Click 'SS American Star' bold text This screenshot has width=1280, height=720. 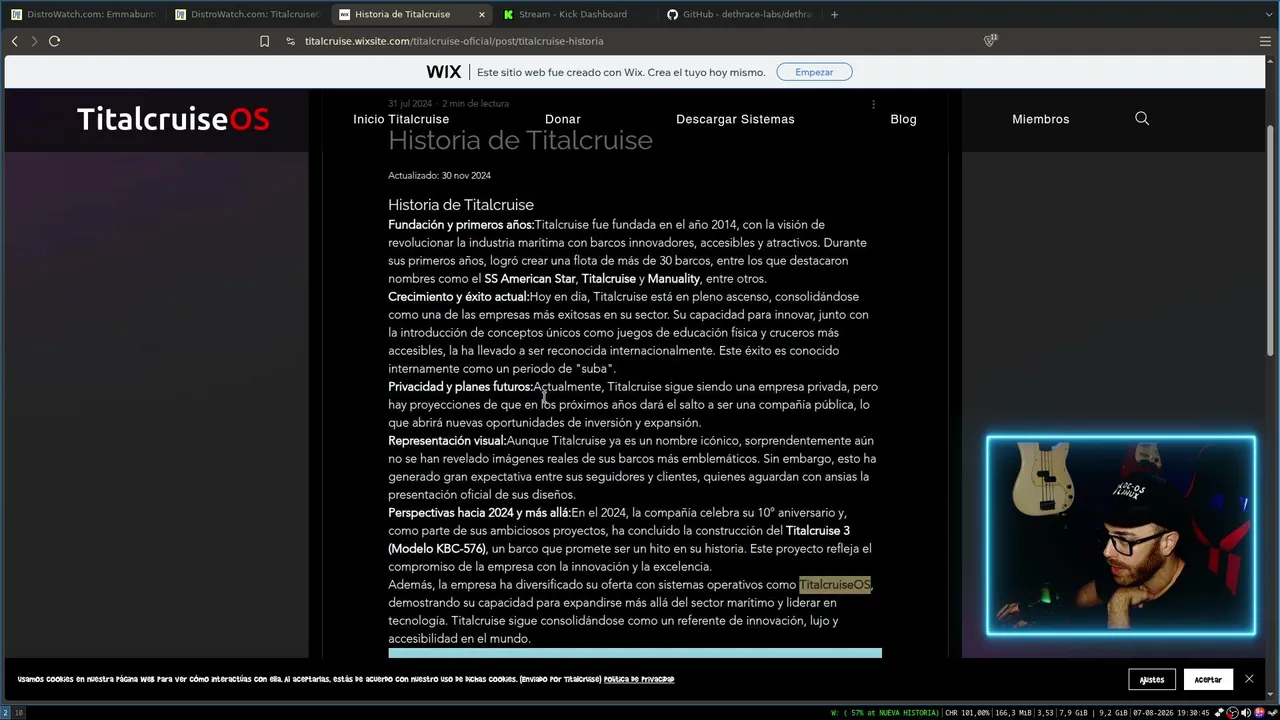click(530, 279)
